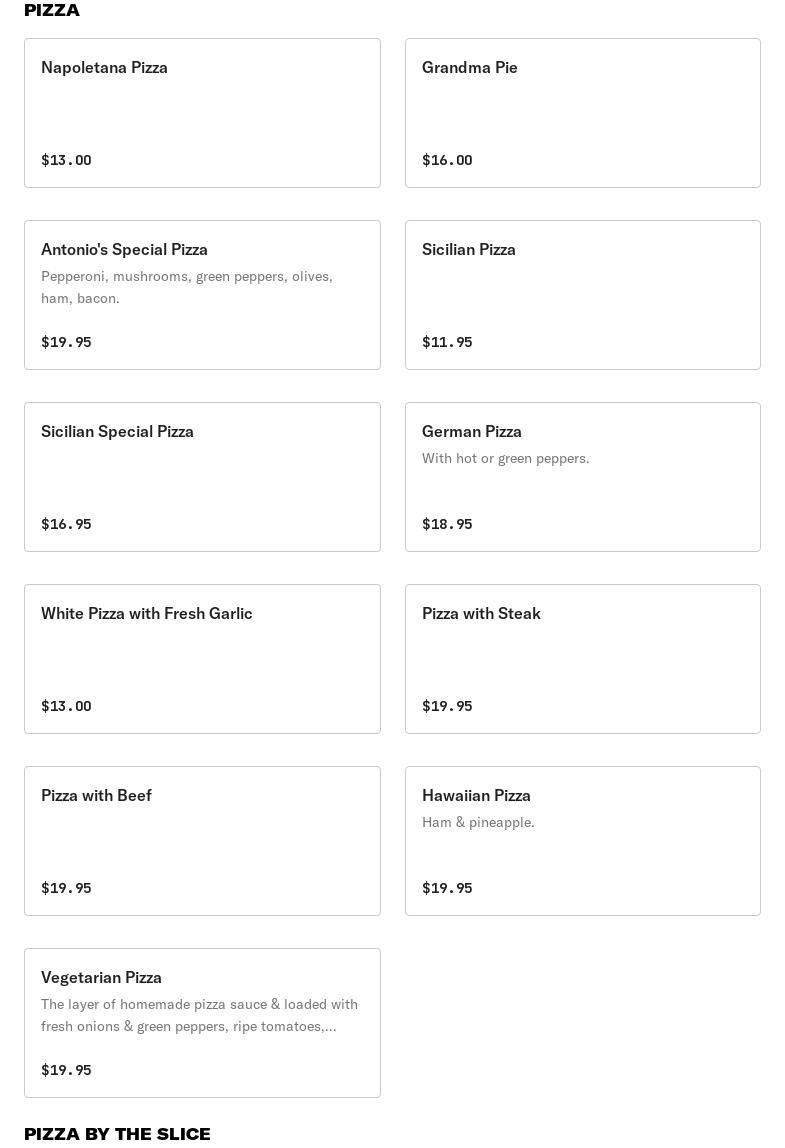Select the Grandma Pie card
The height and width of the screenshot is (1148, 785).
click(x=582, y=113)
